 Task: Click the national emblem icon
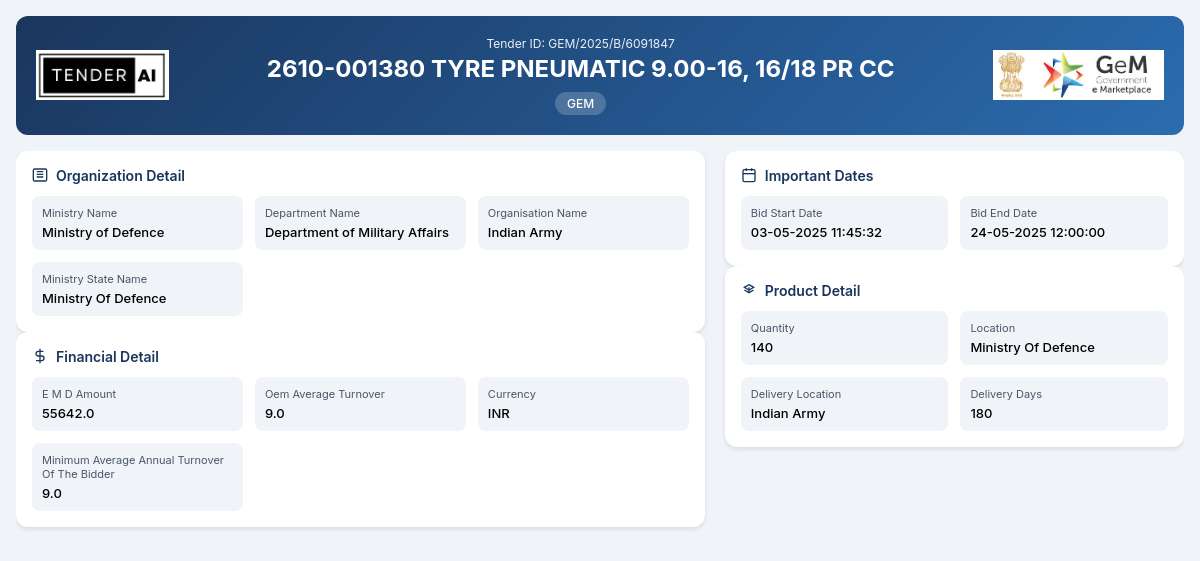pyautogui.click(x=1012, y=75)
